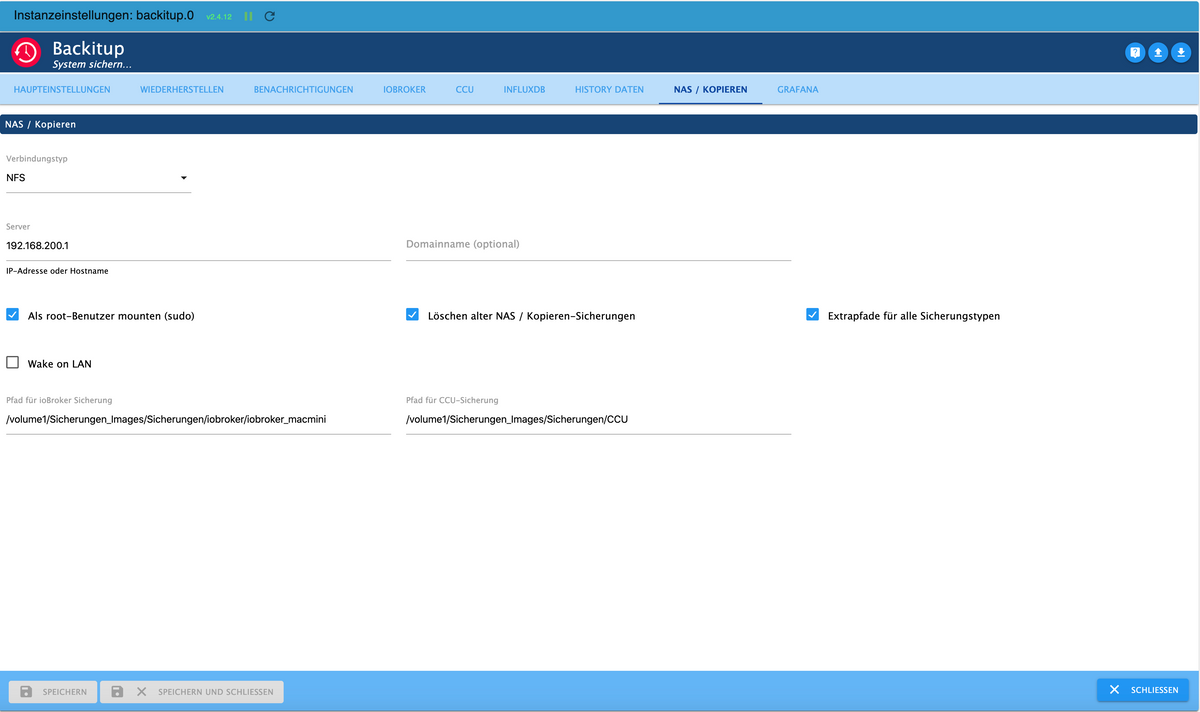
Task: Open History Daten tab
Action: pos(609,89)
